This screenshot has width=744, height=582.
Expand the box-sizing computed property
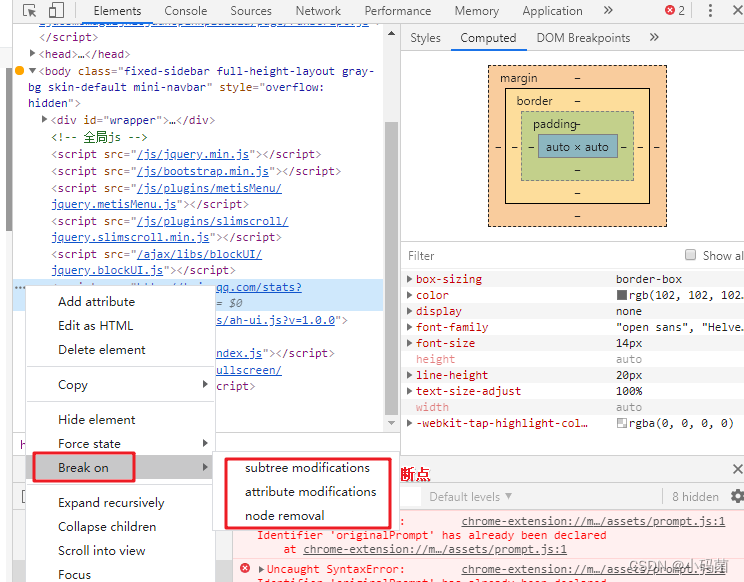click(409, 279)
